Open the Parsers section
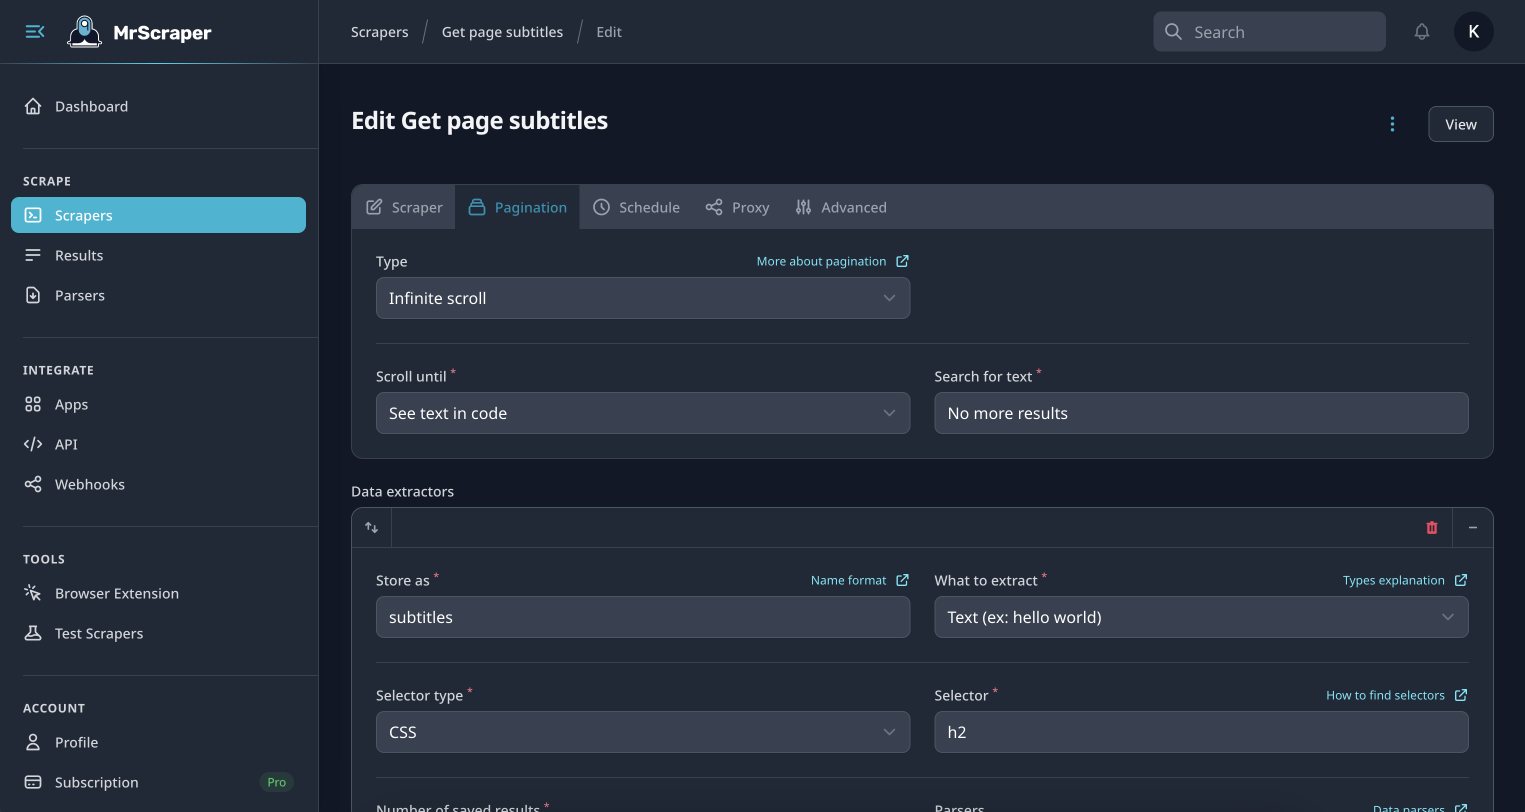 (x=79, y=295)
